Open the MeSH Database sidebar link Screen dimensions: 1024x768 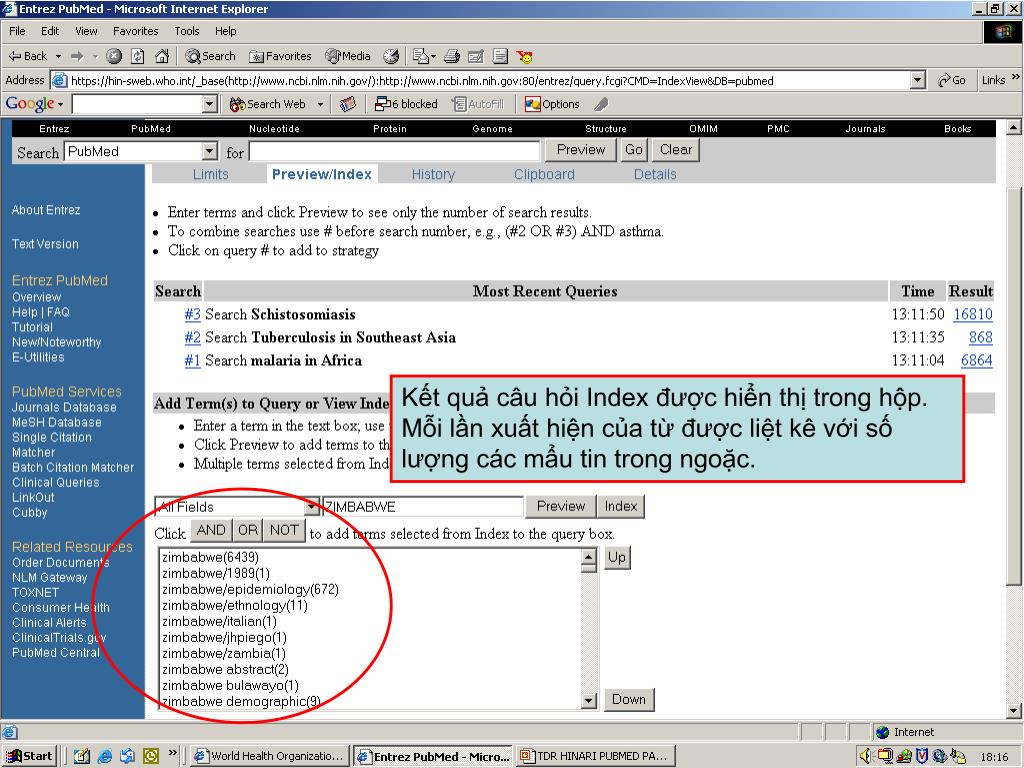[57, 422]
